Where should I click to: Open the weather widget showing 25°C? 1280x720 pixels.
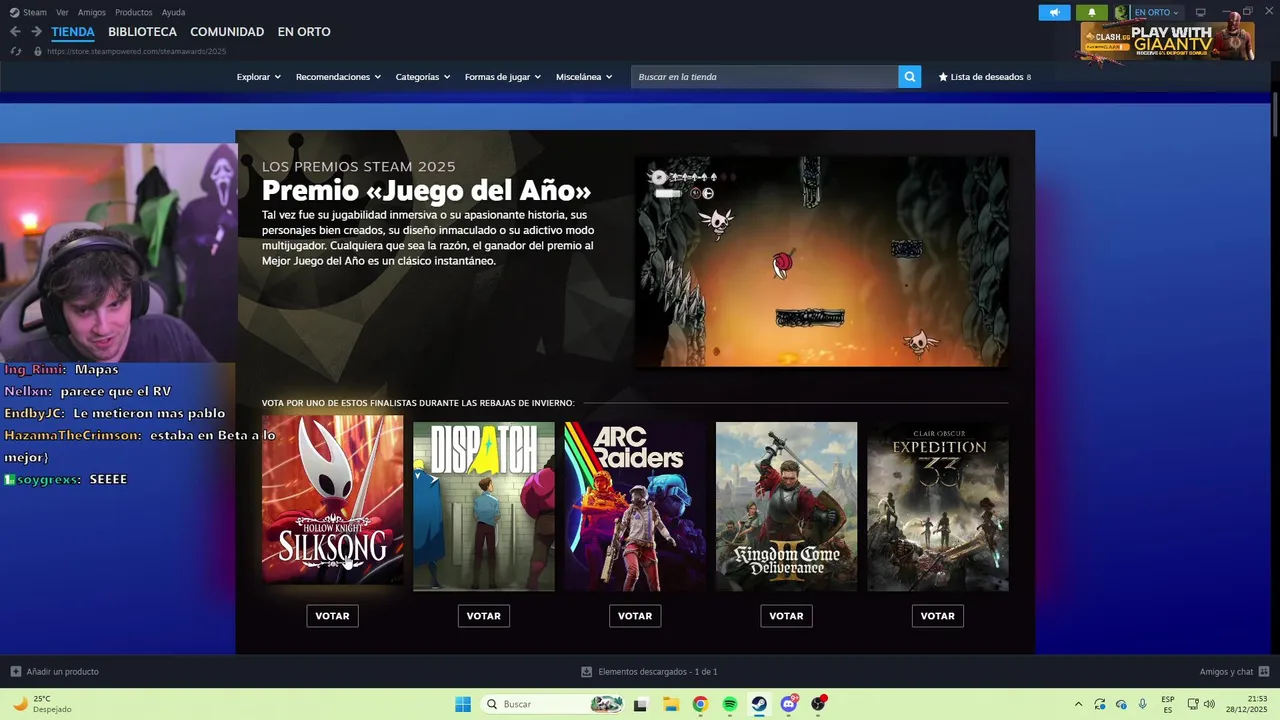(x=42, y=704)
